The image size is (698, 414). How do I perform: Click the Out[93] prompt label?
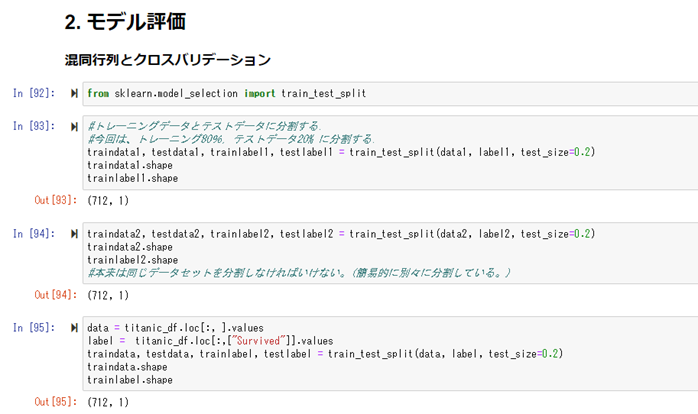56,200
